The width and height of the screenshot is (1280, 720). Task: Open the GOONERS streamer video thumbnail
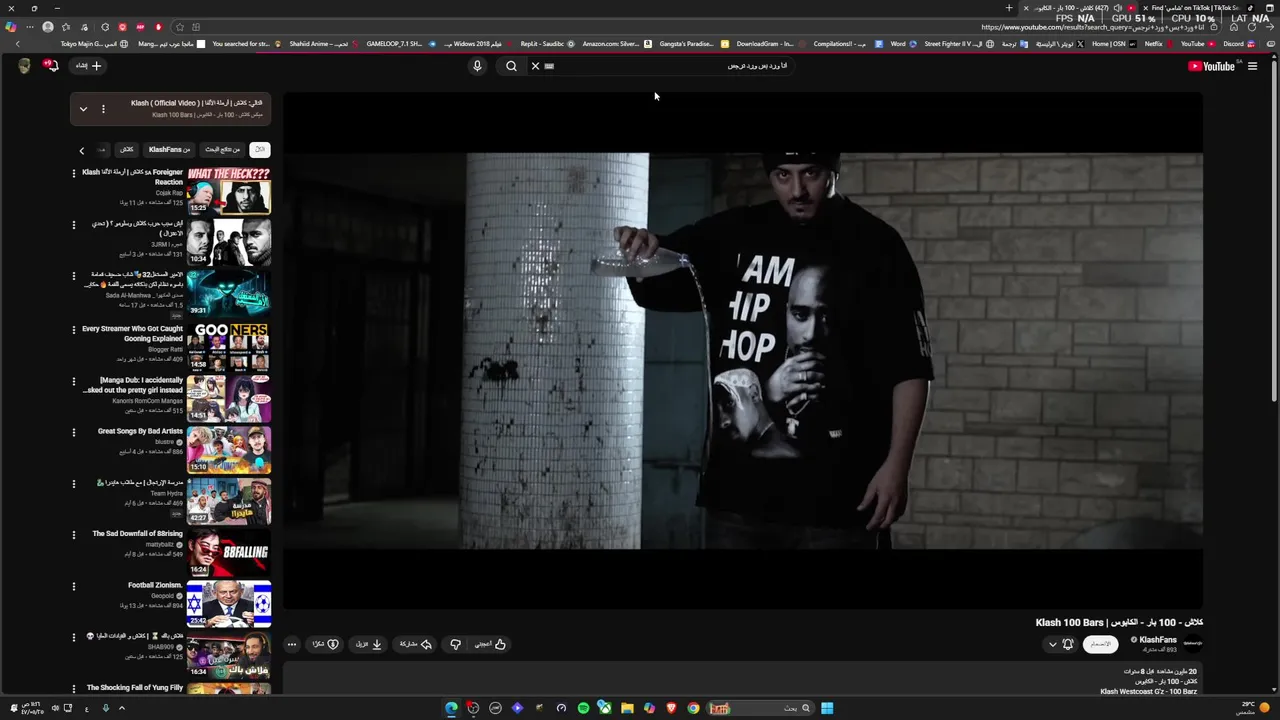tap(229, 346)
